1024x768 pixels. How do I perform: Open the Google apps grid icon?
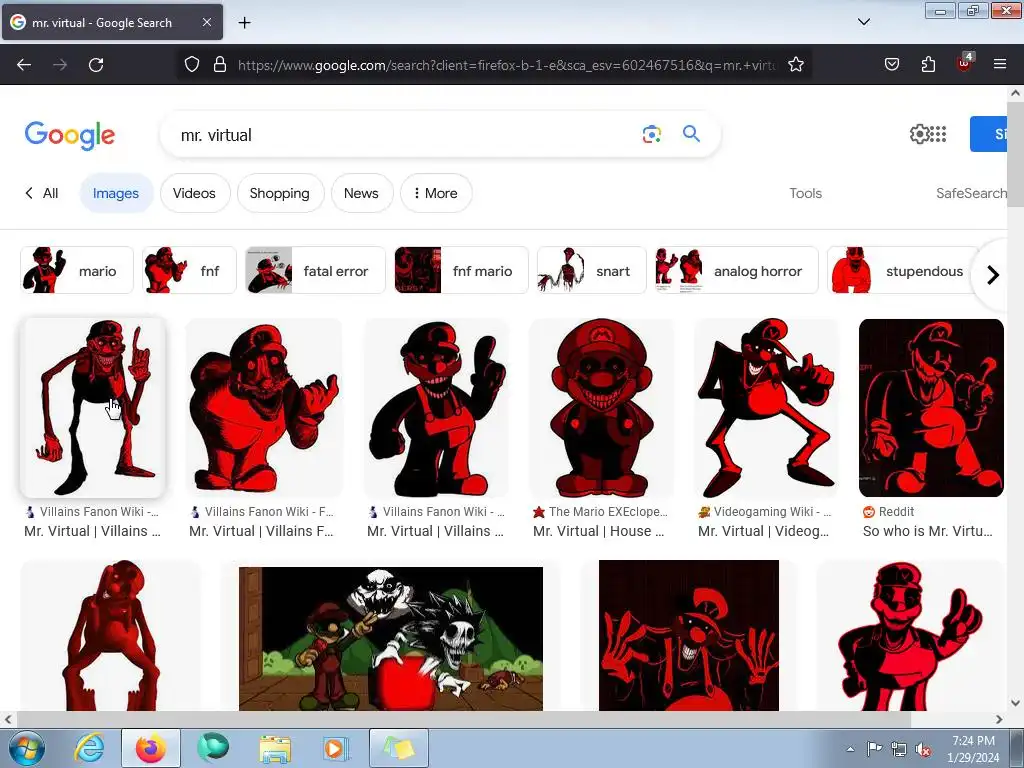coord(938,134)
